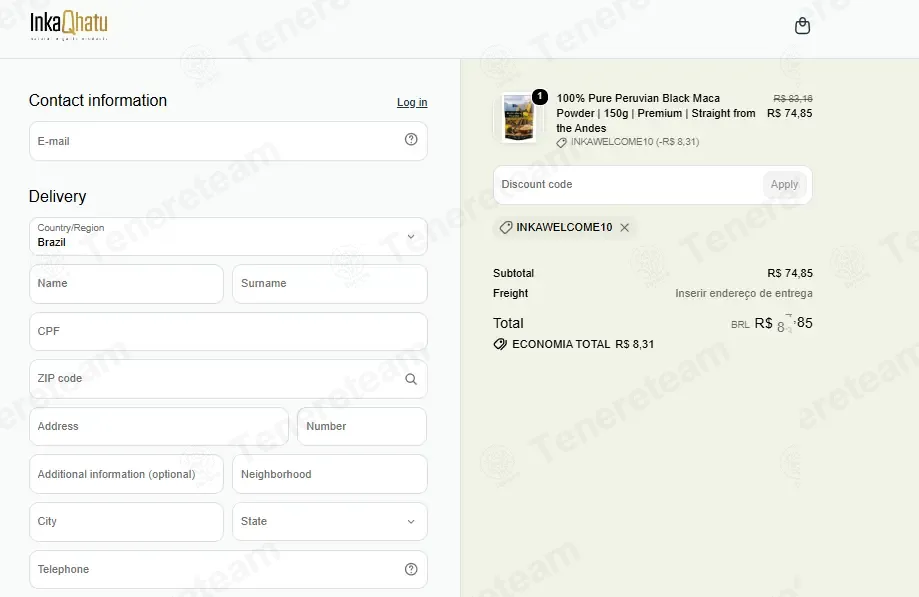Select the Surname input field
This screenshot has width=919, height=597.
click(x=330, y=284)
